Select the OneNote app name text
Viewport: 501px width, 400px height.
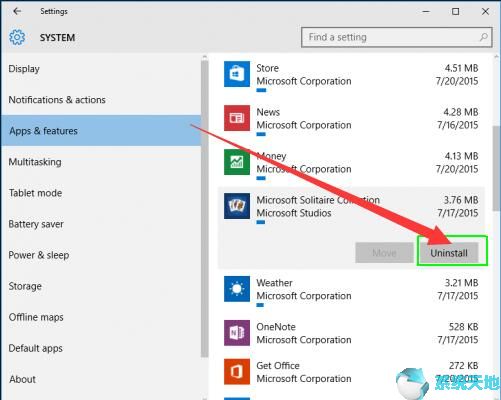coord(276,327)
